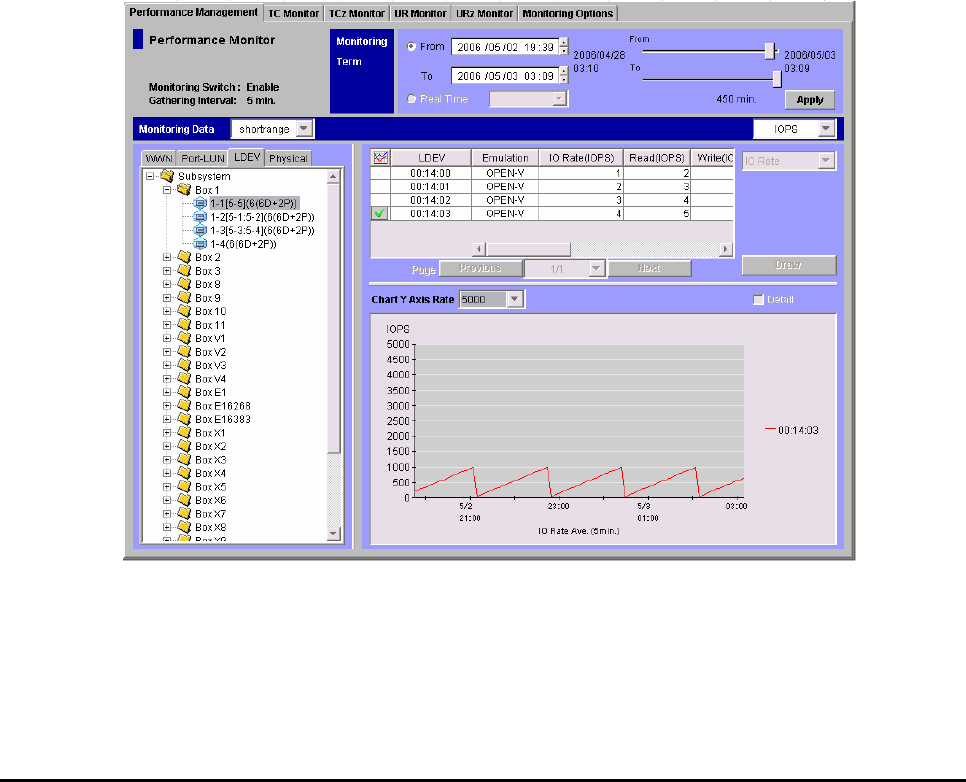Click the Box 1 open folder icon
This screenshot has height=782, width=966.
click(x=183, y=189)
